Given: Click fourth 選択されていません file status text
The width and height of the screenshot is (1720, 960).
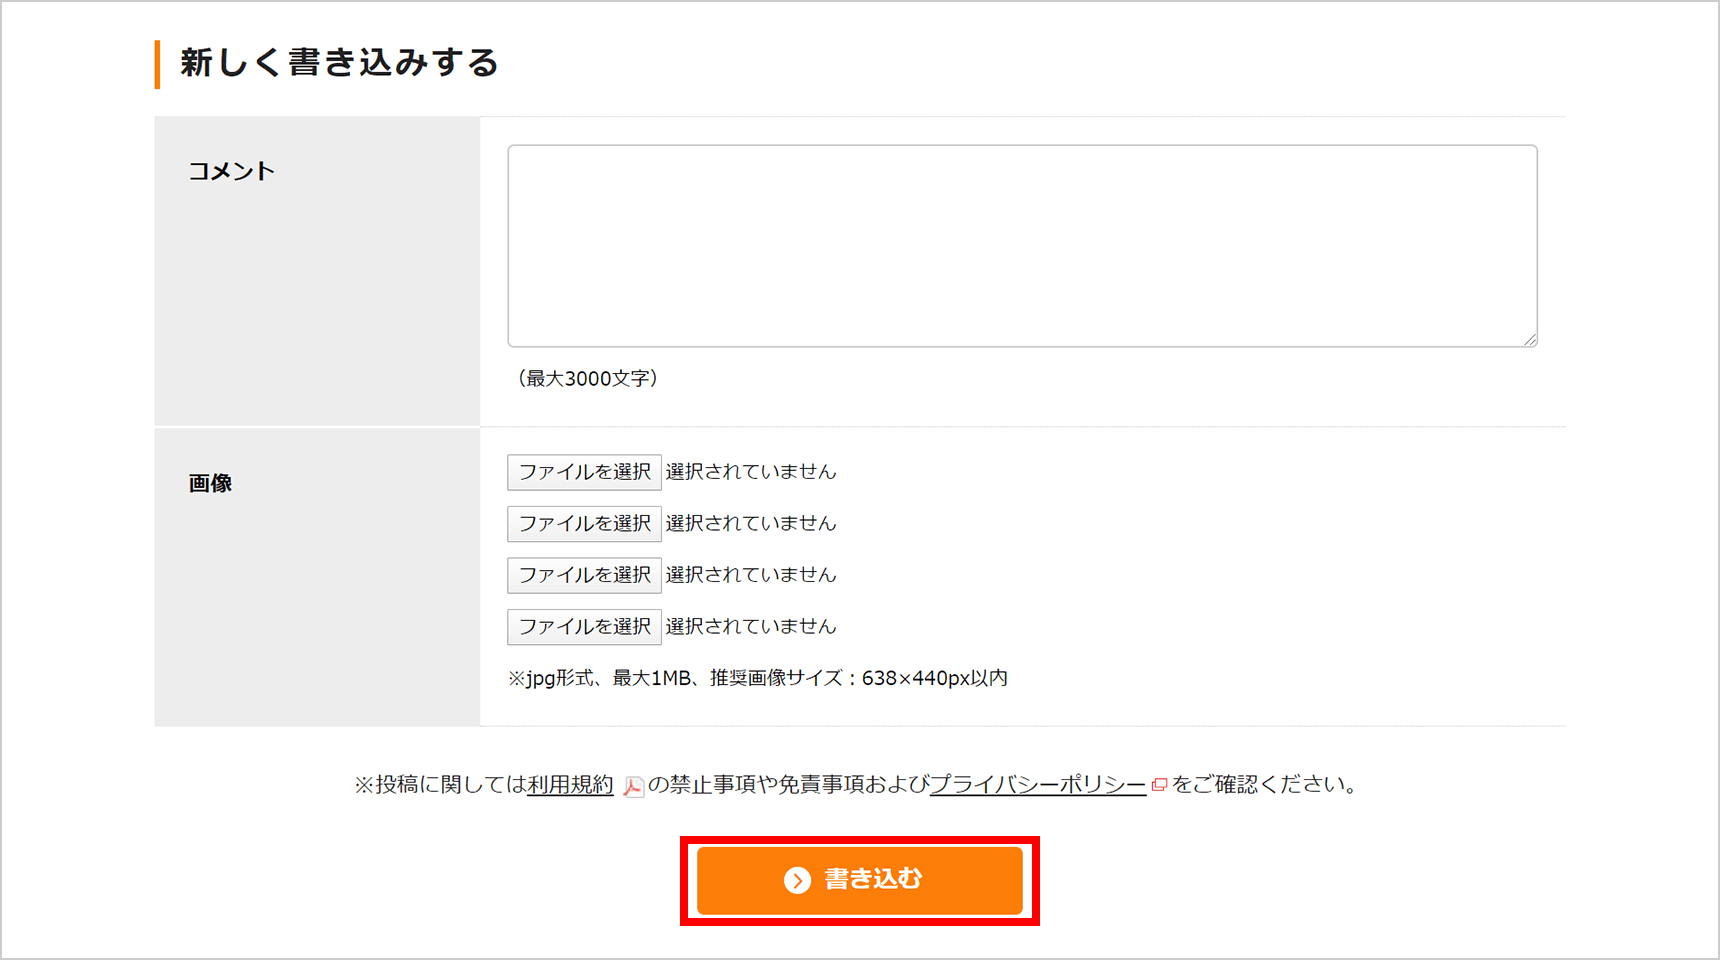Looking at the screenshot, I should point(751,627).
